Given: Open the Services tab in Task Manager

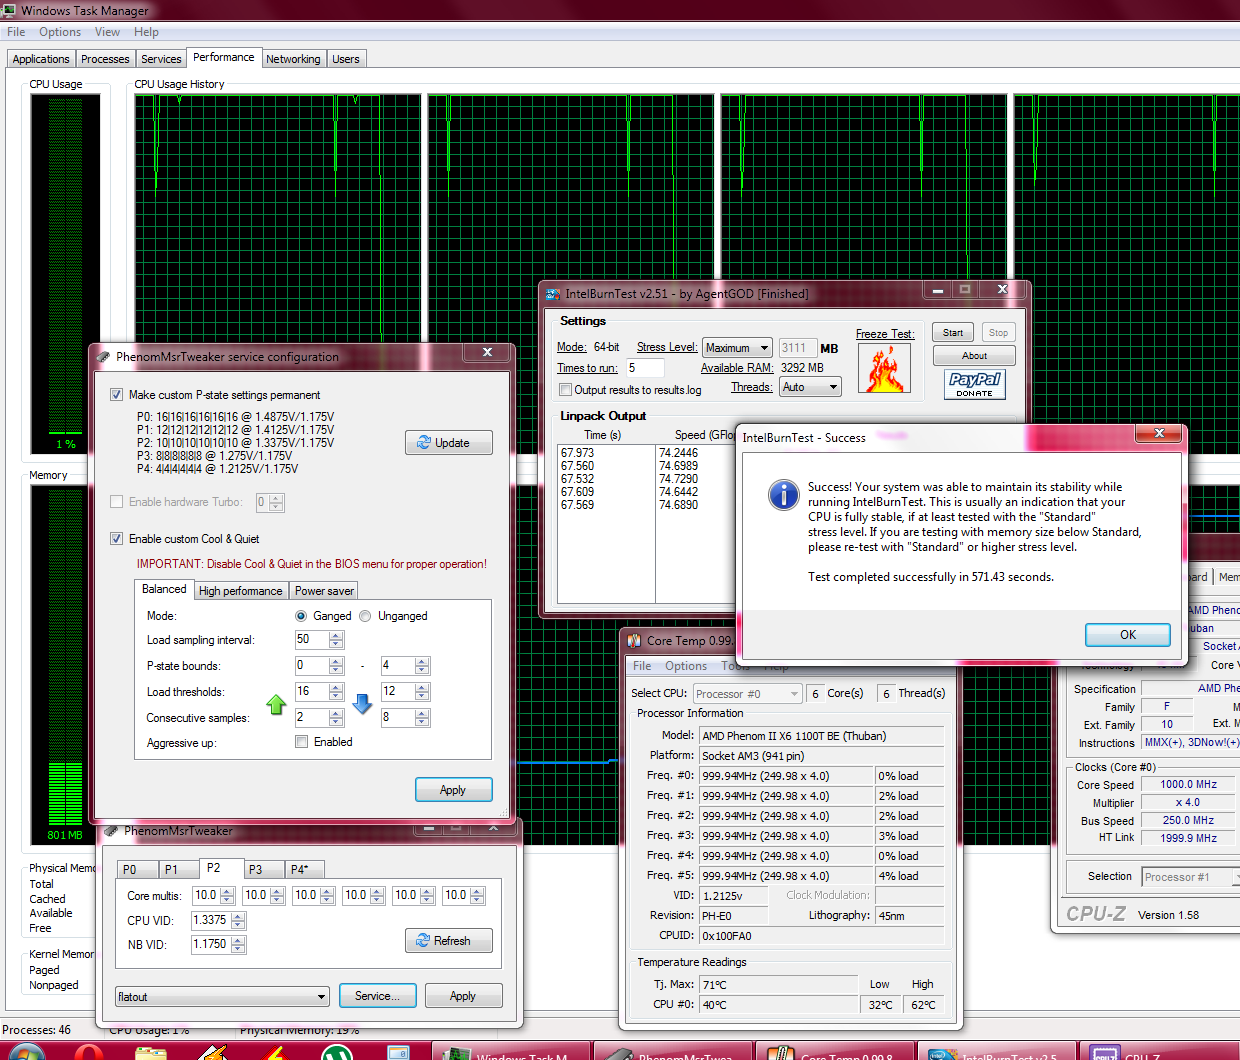Looking at the screenshot, I should pyautogui.click(x=161, y=59).
